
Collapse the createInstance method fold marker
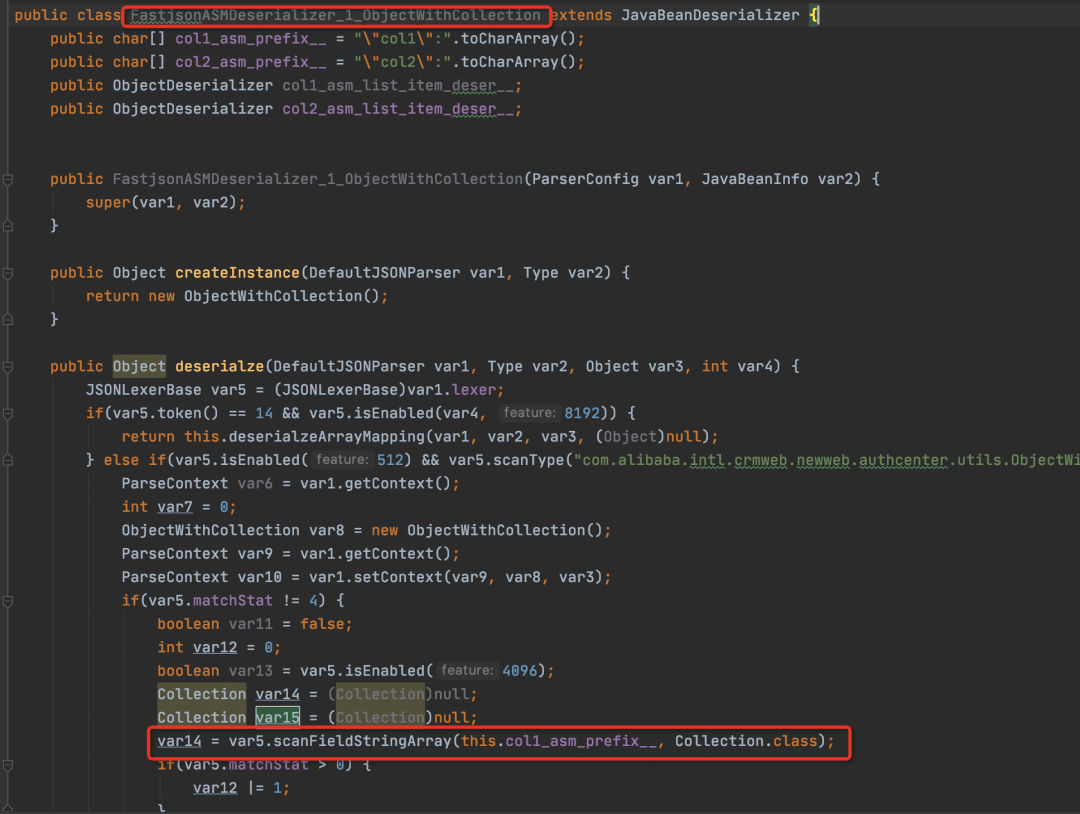click(8, 273)
